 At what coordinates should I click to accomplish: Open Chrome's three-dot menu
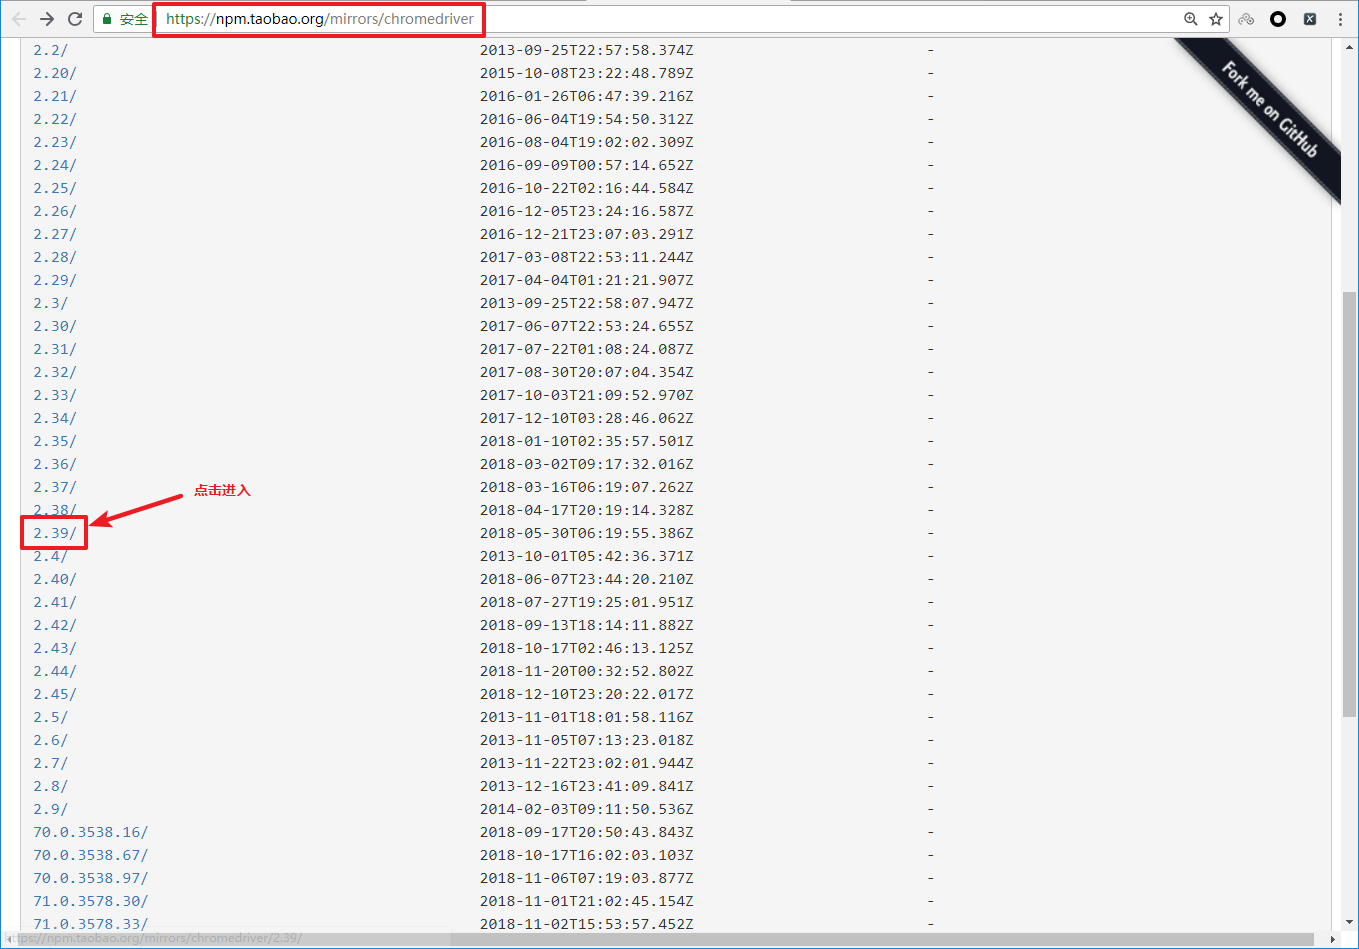[x=1340, y=18]
